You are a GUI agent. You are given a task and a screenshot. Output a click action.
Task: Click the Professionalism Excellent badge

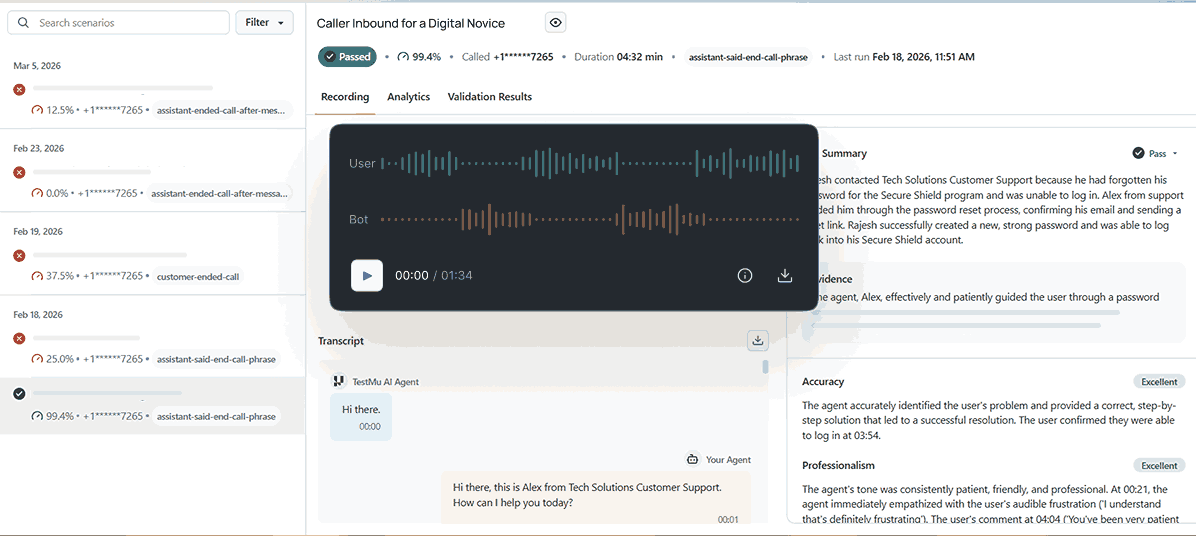[x=1159, y=465]
